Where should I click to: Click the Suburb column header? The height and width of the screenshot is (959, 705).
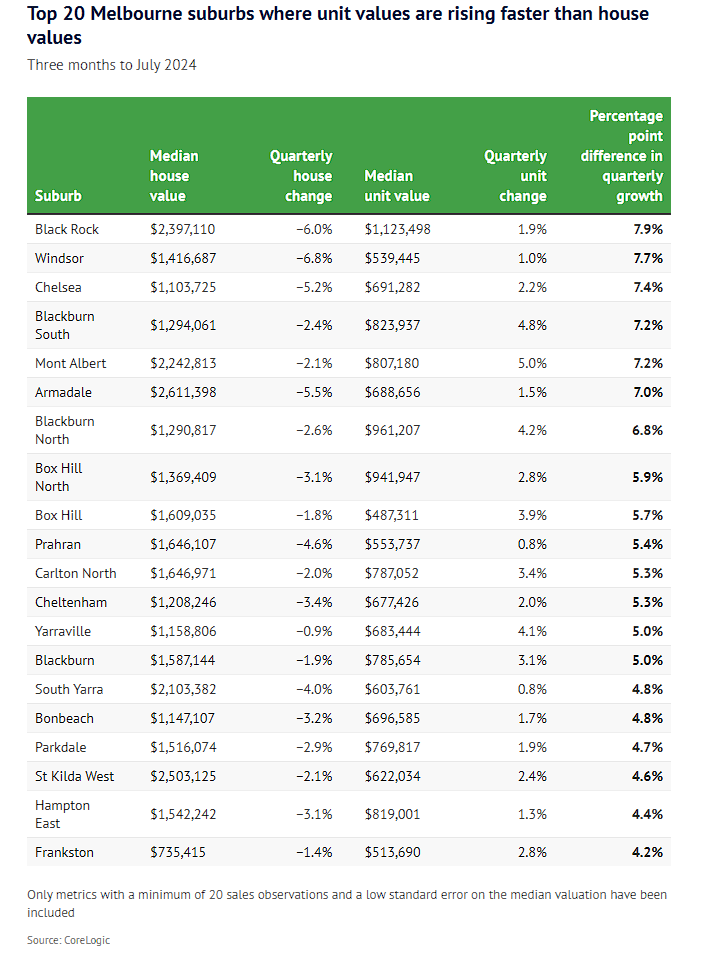pyautogui.click(x=58, y=196)
